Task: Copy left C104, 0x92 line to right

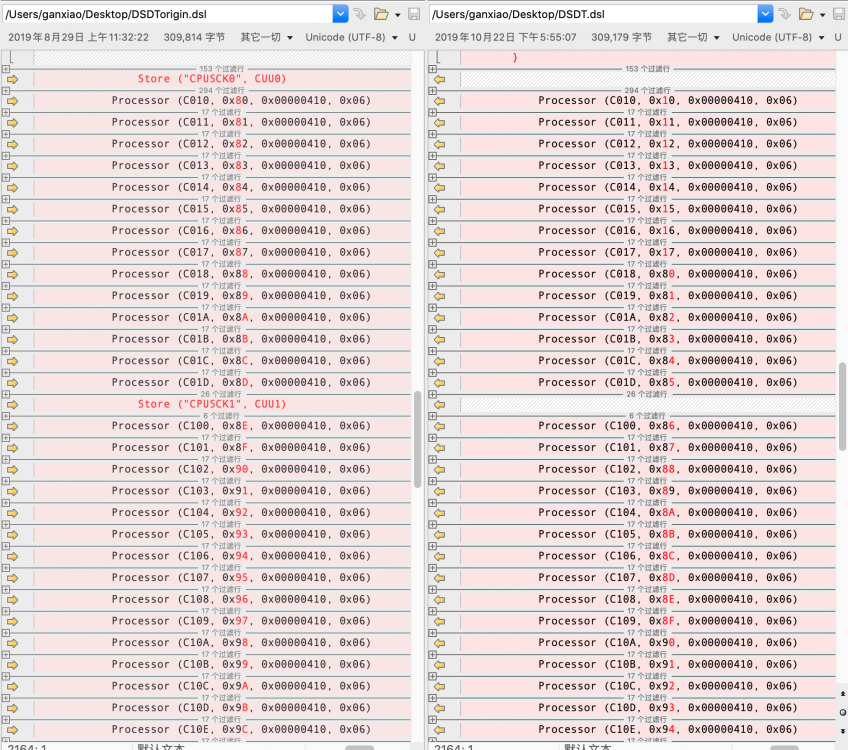Action: [x=12, y=513]
